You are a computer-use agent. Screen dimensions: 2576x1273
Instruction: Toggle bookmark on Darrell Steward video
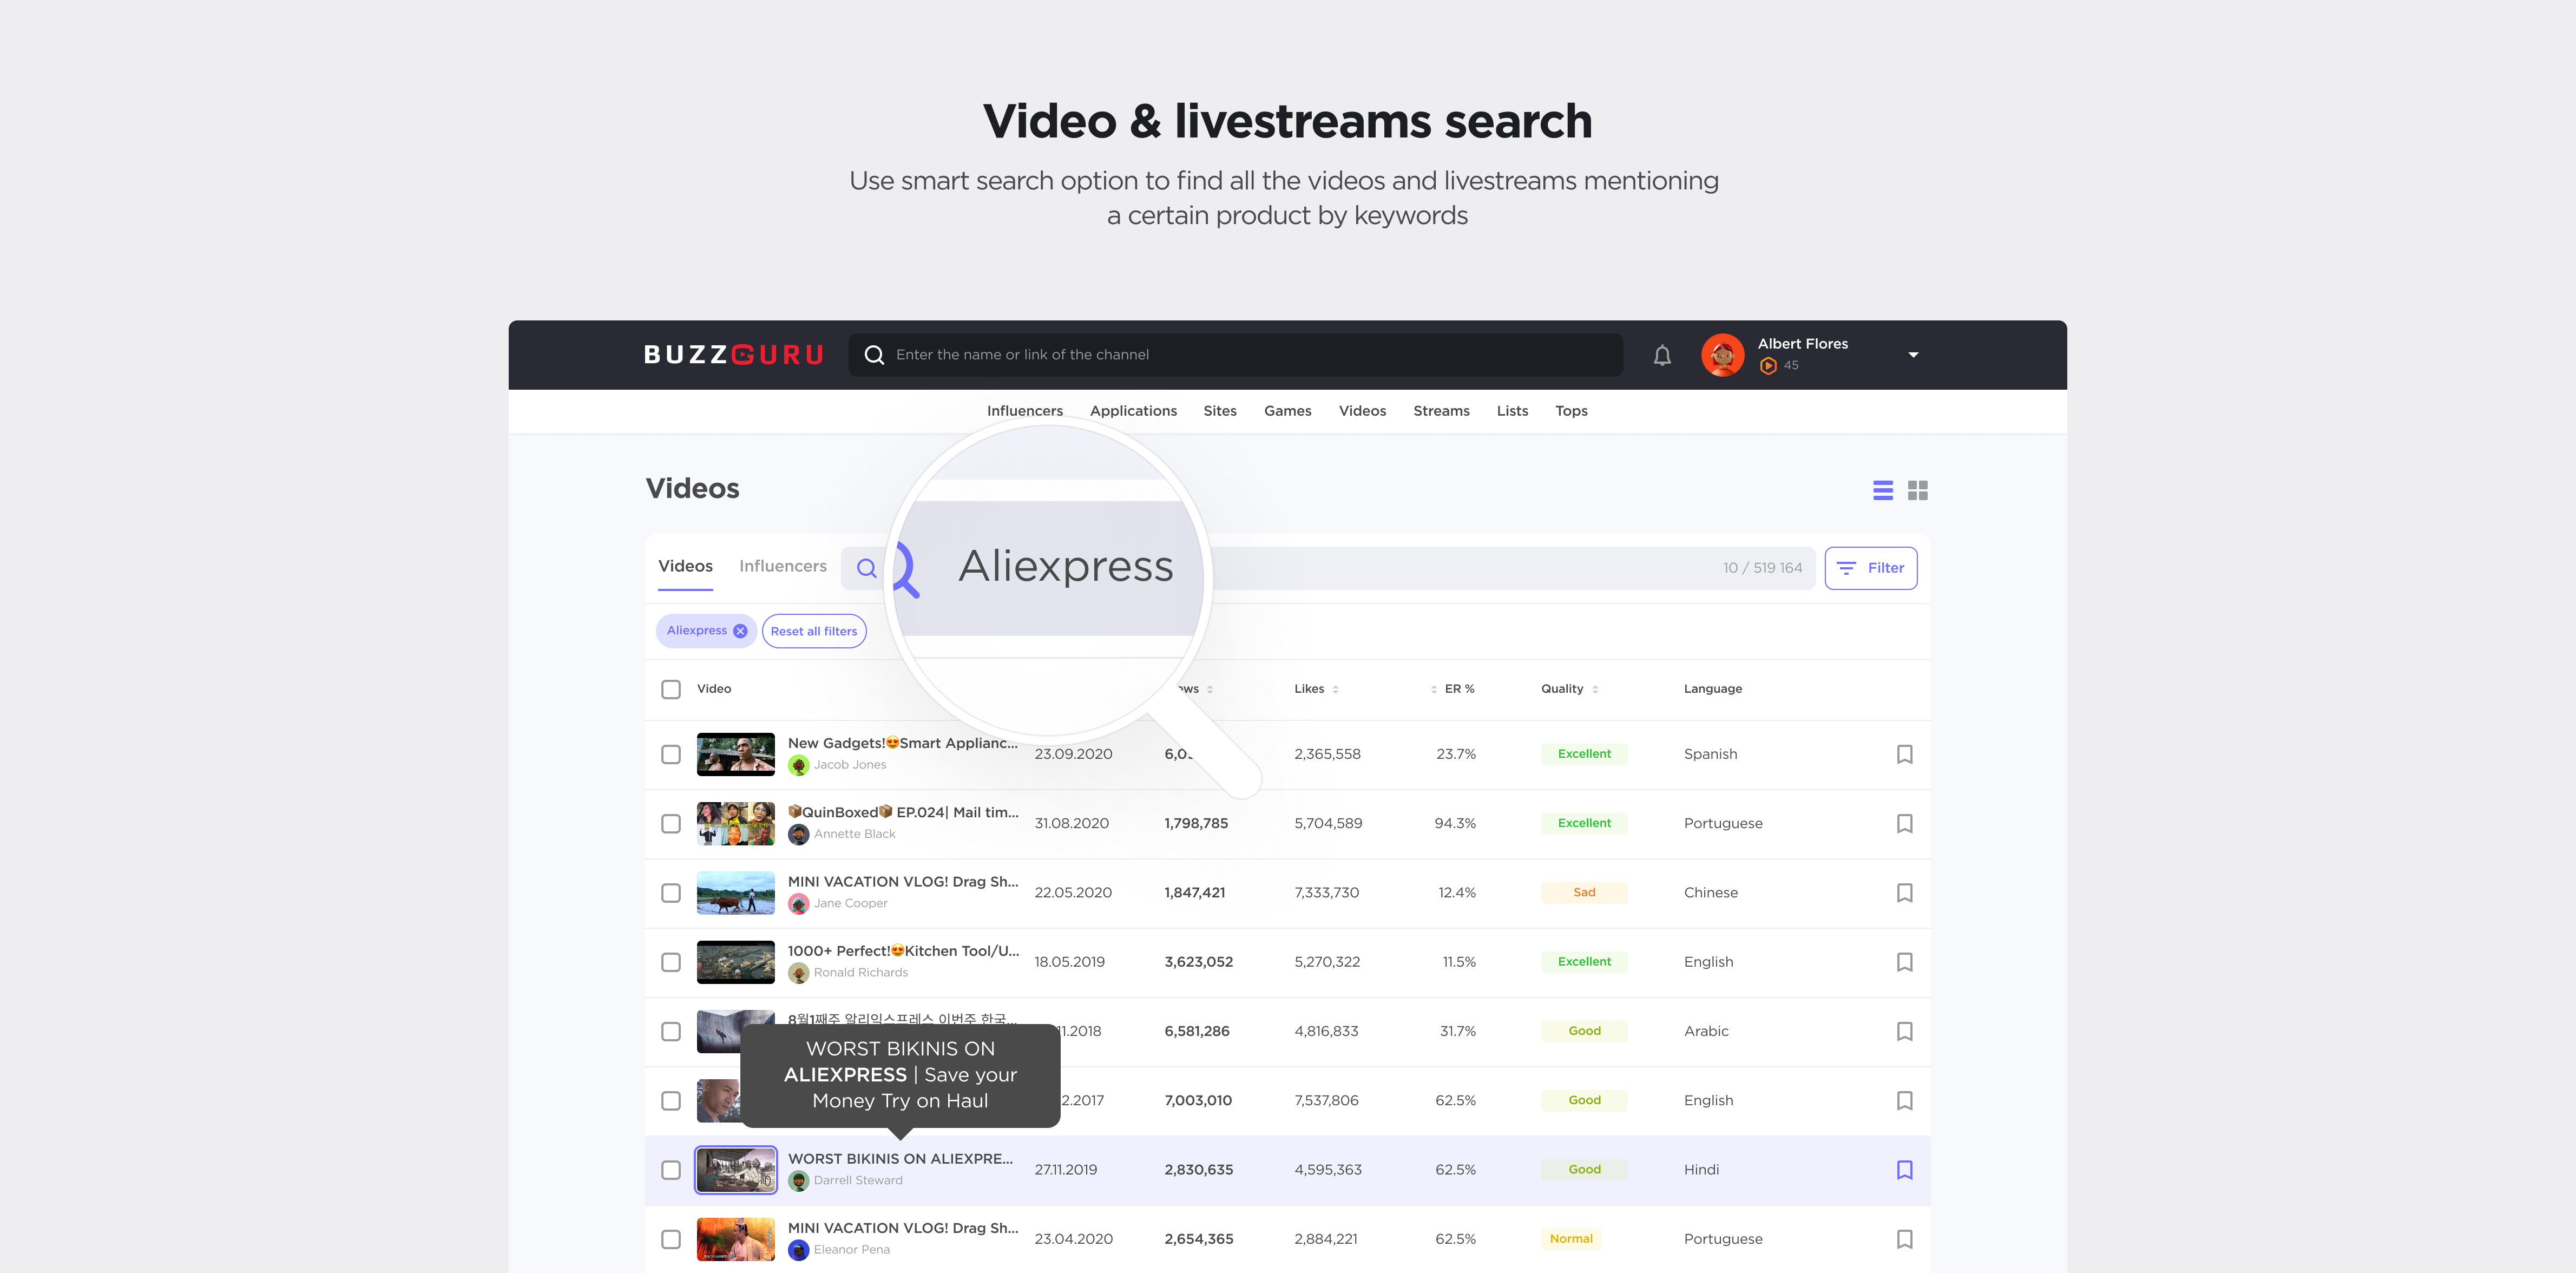1904,1169
